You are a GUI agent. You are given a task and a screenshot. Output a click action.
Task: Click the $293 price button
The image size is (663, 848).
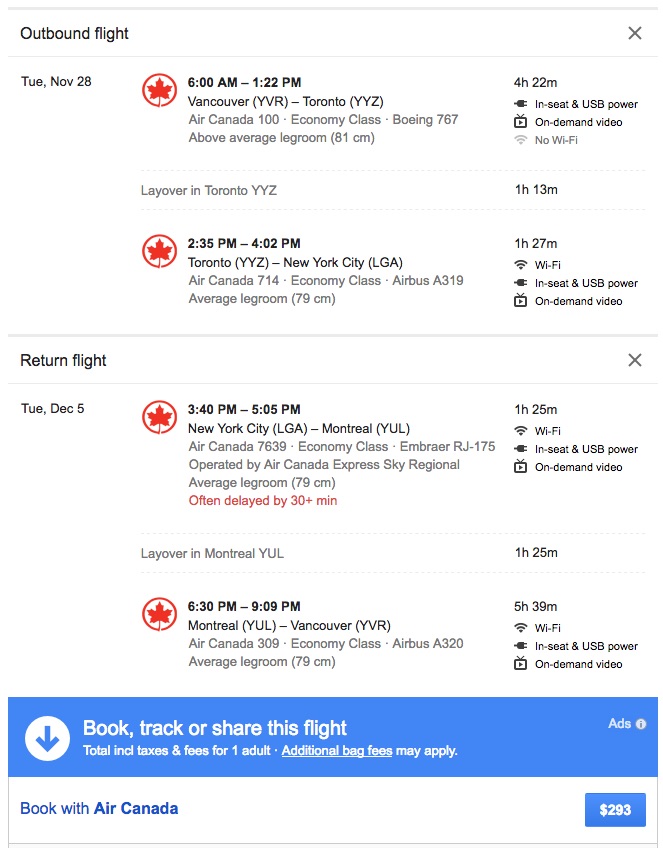click(x=615, y=810)
